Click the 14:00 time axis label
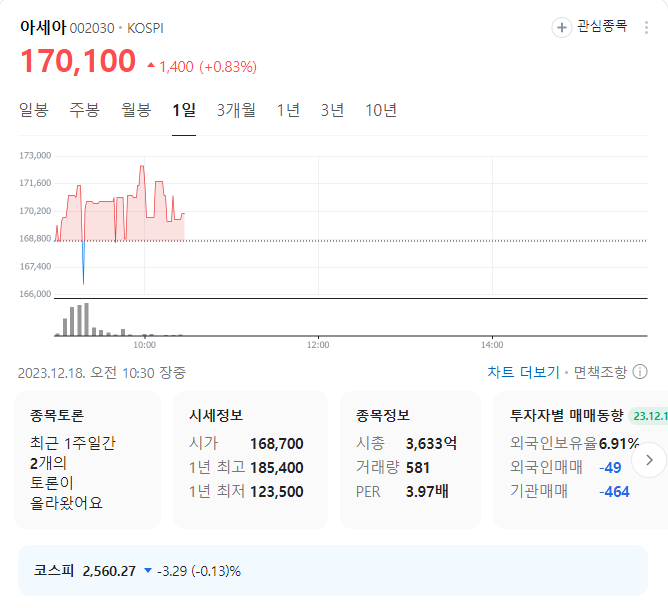The height and width of the screenshot is (608, 668). pos(492,345)
